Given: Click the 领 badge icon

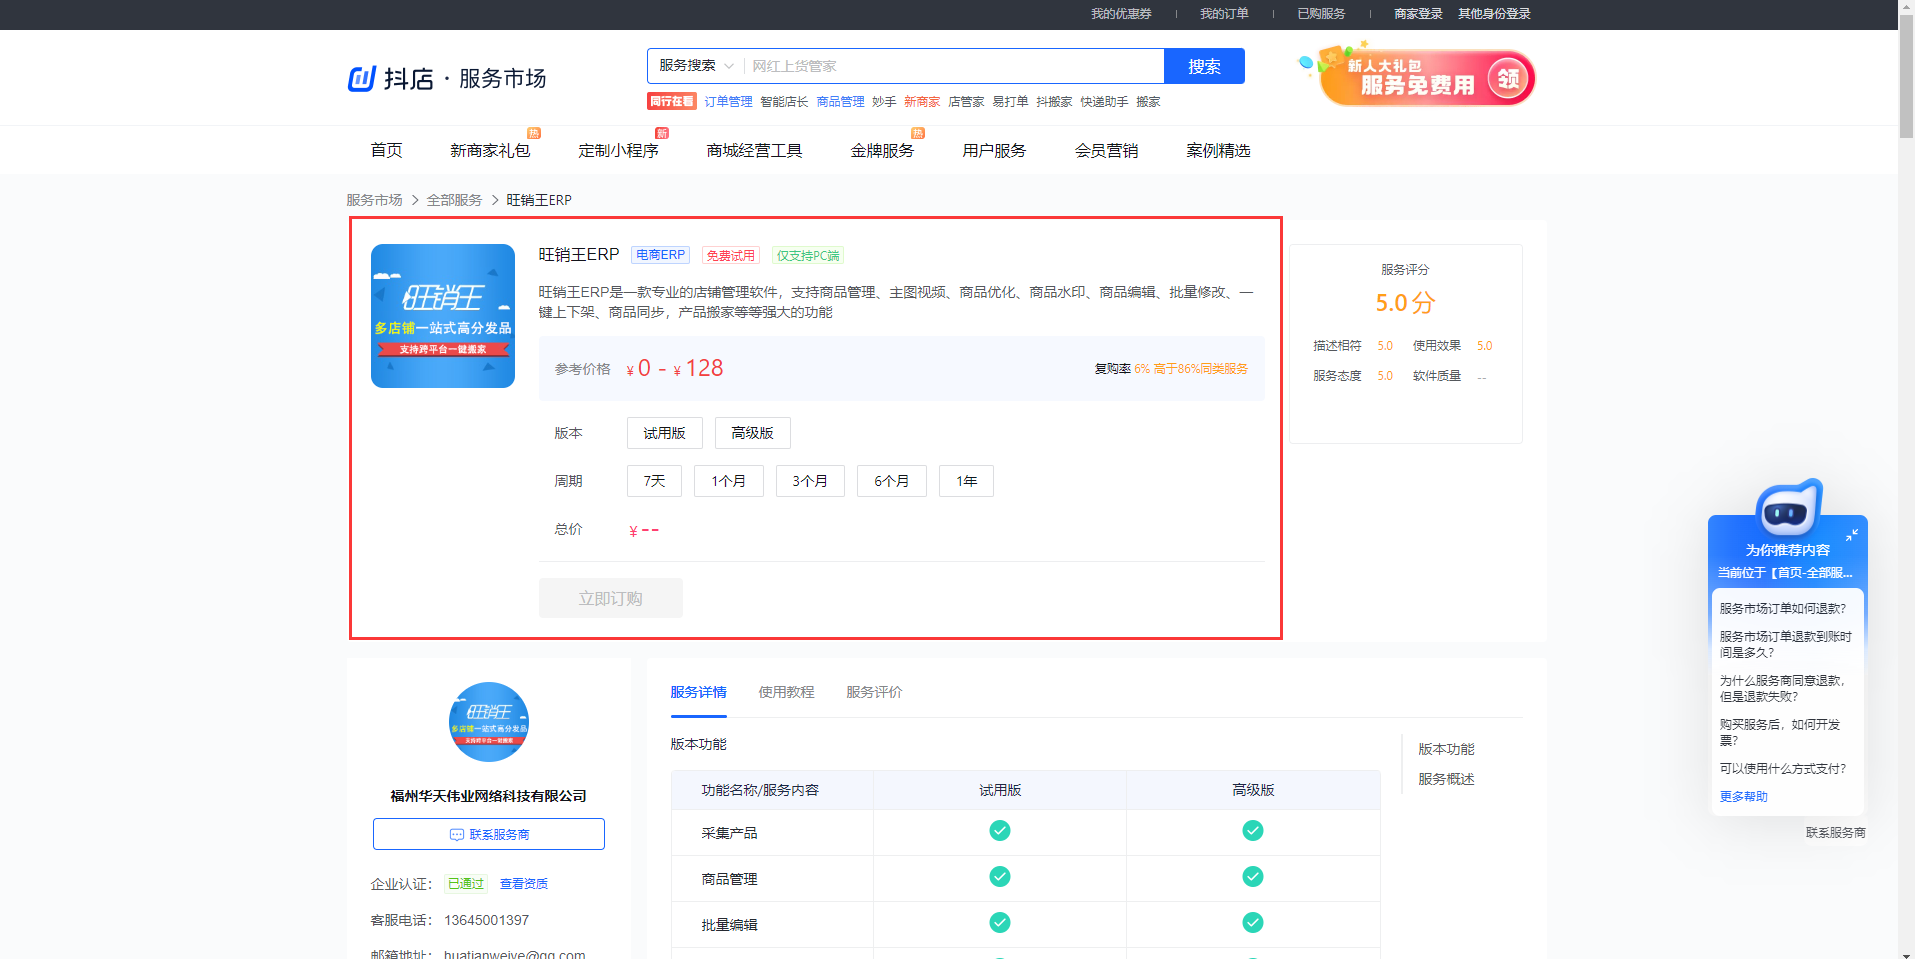Looking at the screenshot, I should point(1509,78).
